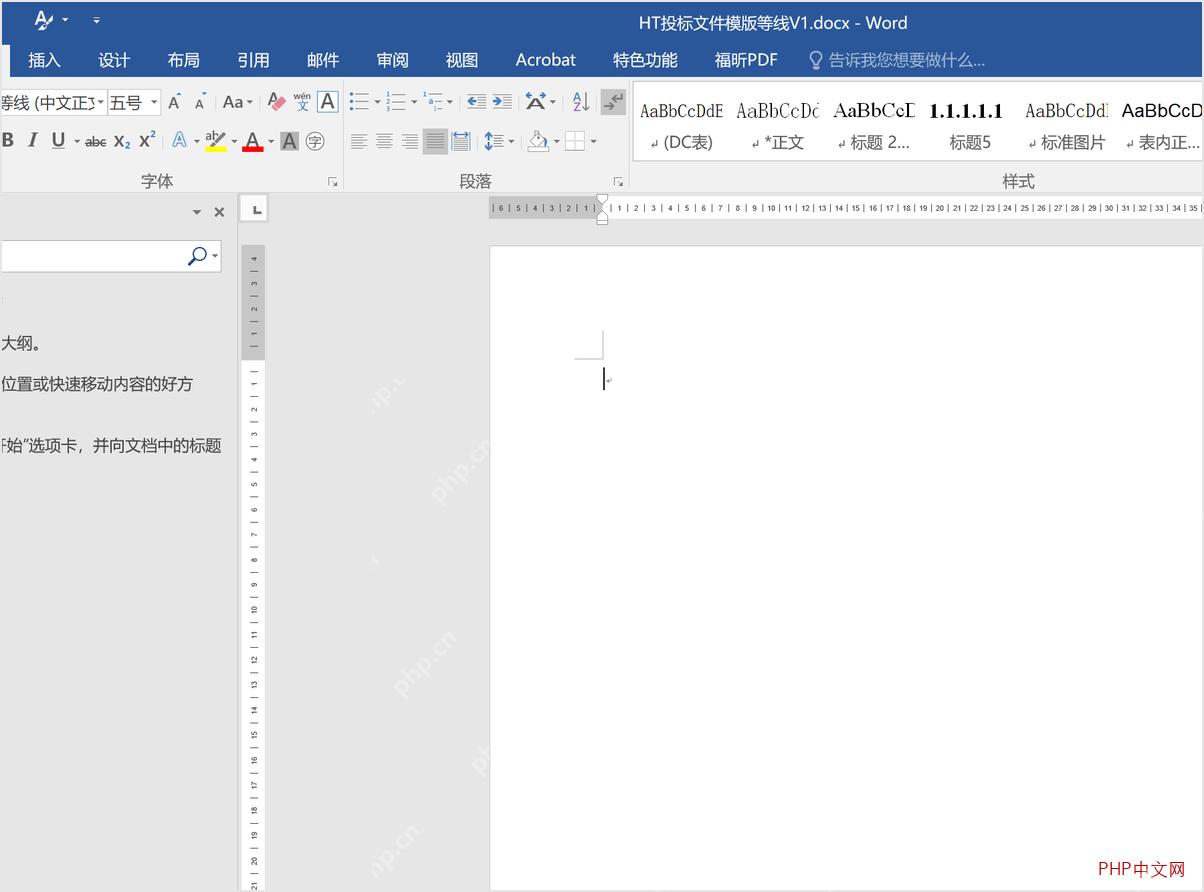Toggle show/hide paragraph marks
Screen dimensions: 1204x892
[613, 102]
